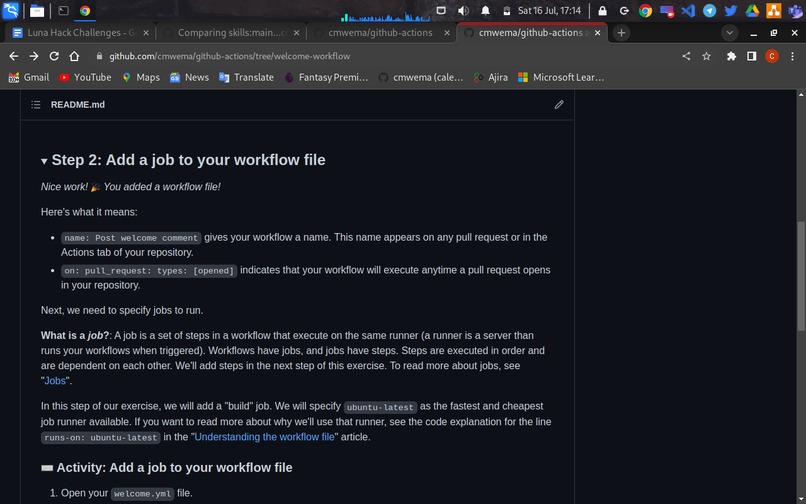Image resolution: width=806 pixels, height=504 pixels.
Task: Open the orange diagram app launcher
Action: tap(774, 10)
